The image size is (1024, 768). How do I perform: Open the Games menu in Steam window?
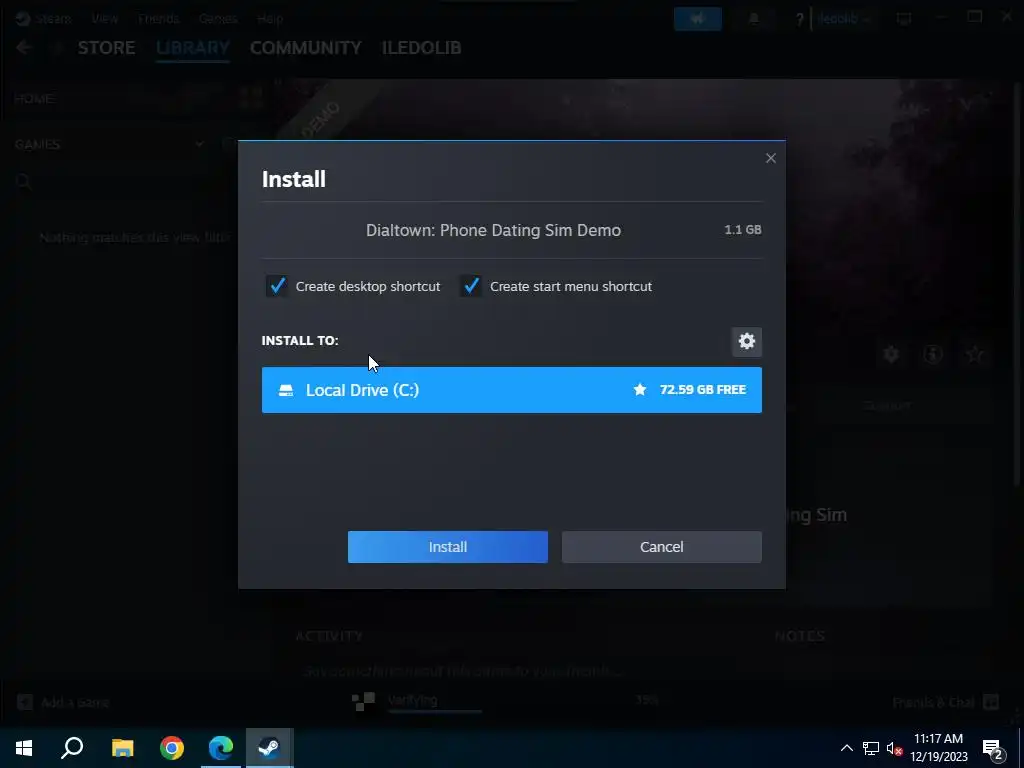tap(217, 18)
